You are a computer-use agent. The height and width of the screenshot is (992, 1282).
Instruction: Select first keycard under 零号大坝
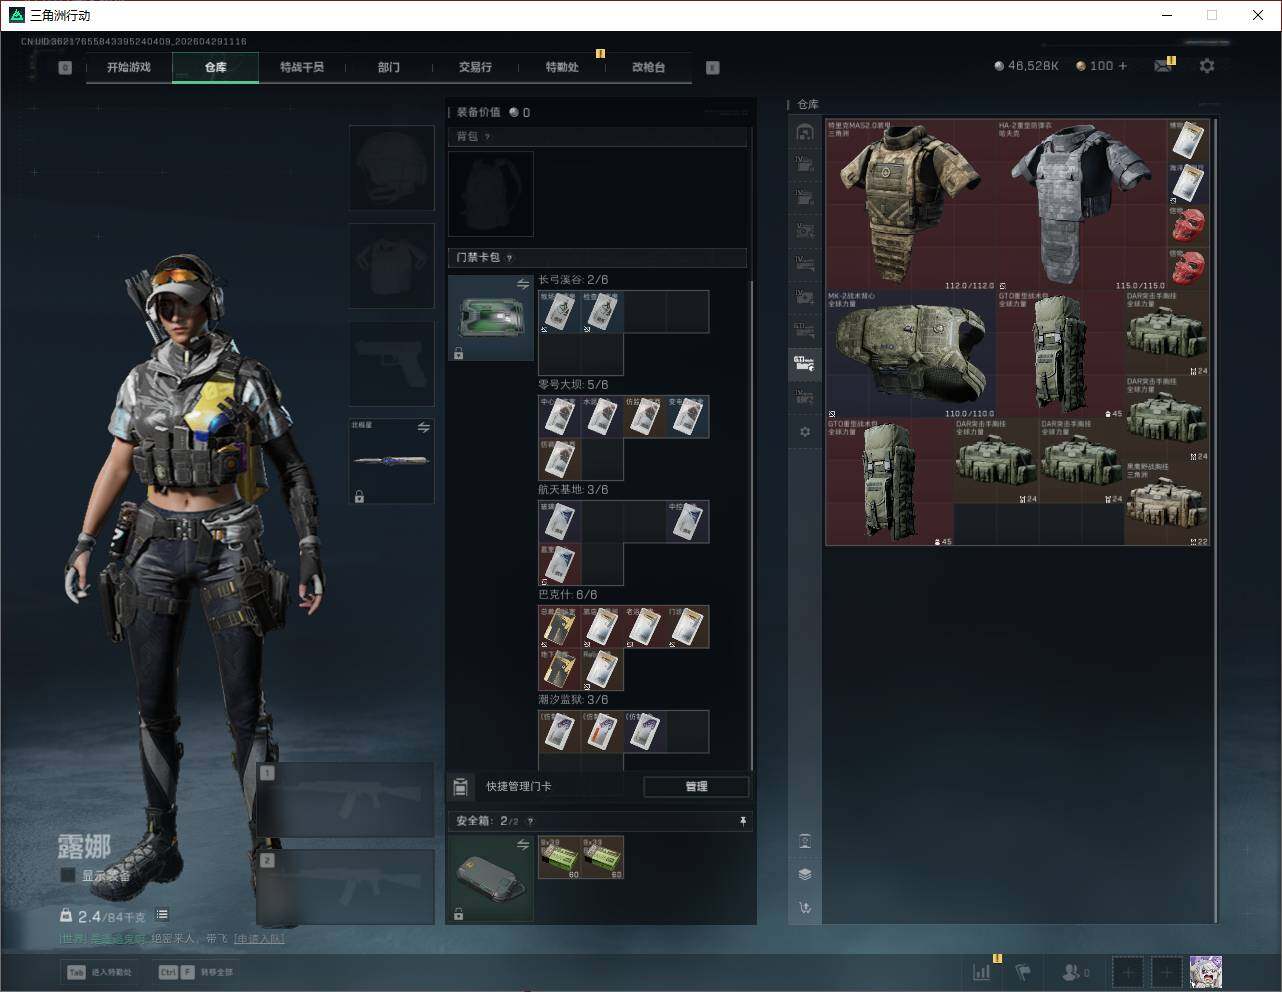click(x=560, y=417)
